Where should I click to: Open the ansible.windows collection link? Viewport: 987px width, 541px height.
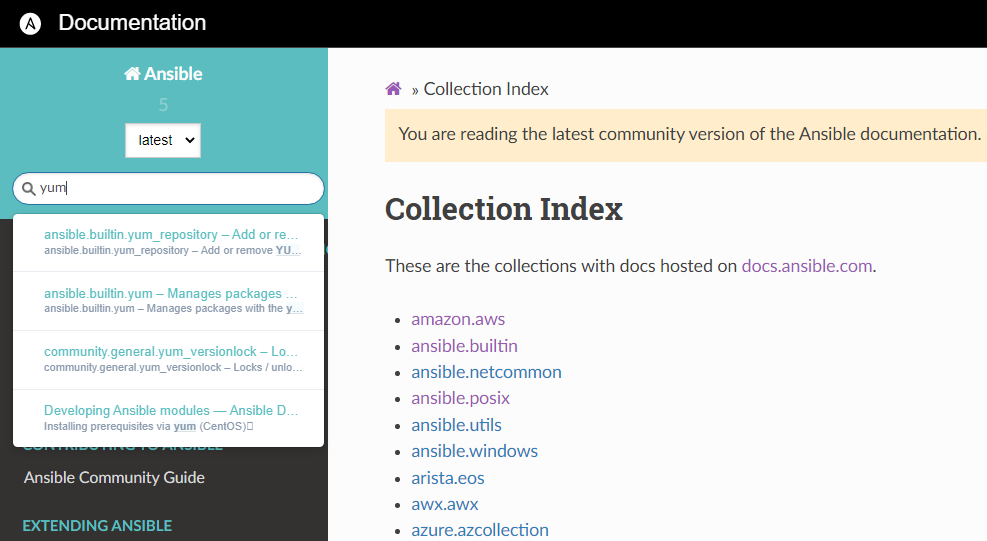(x=474, y=451)
